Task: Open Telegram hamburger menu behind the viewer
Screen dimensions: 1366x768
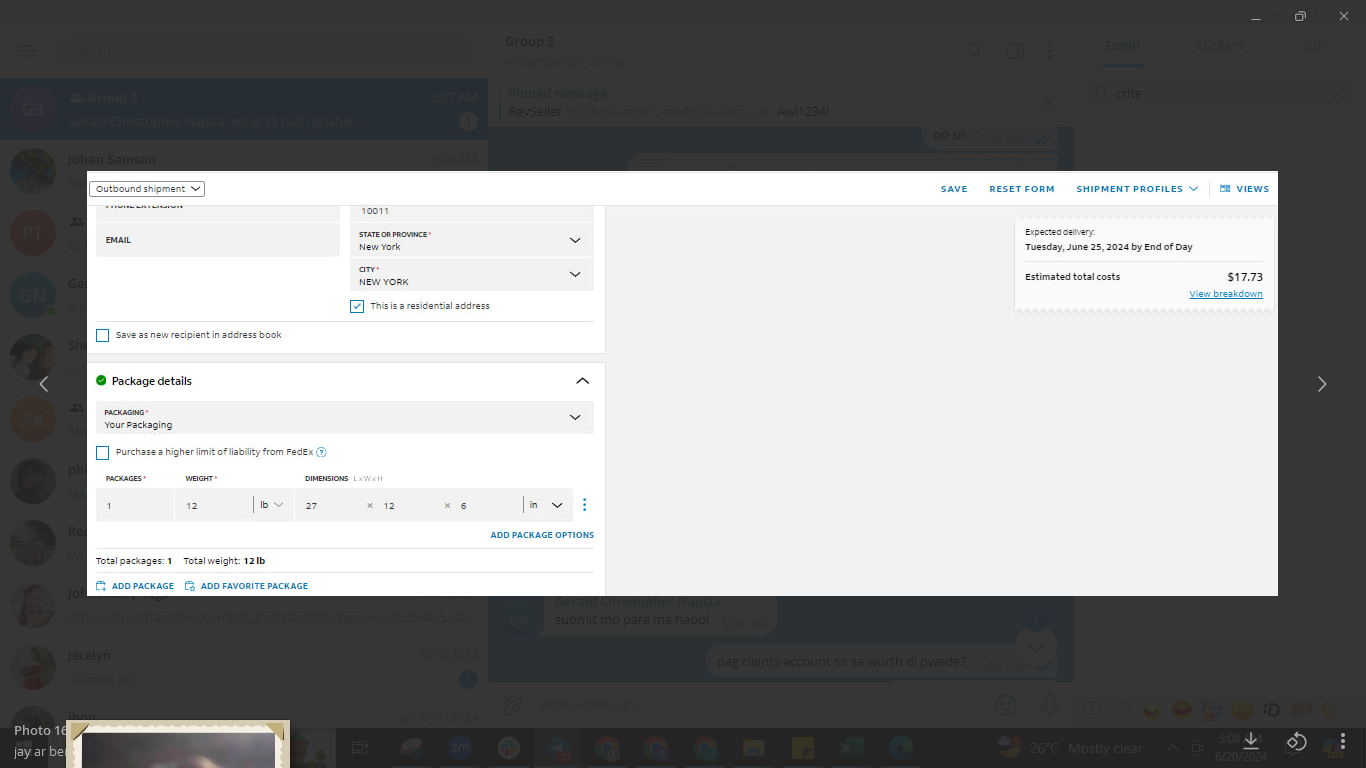Action: click(x=27, y=51)
